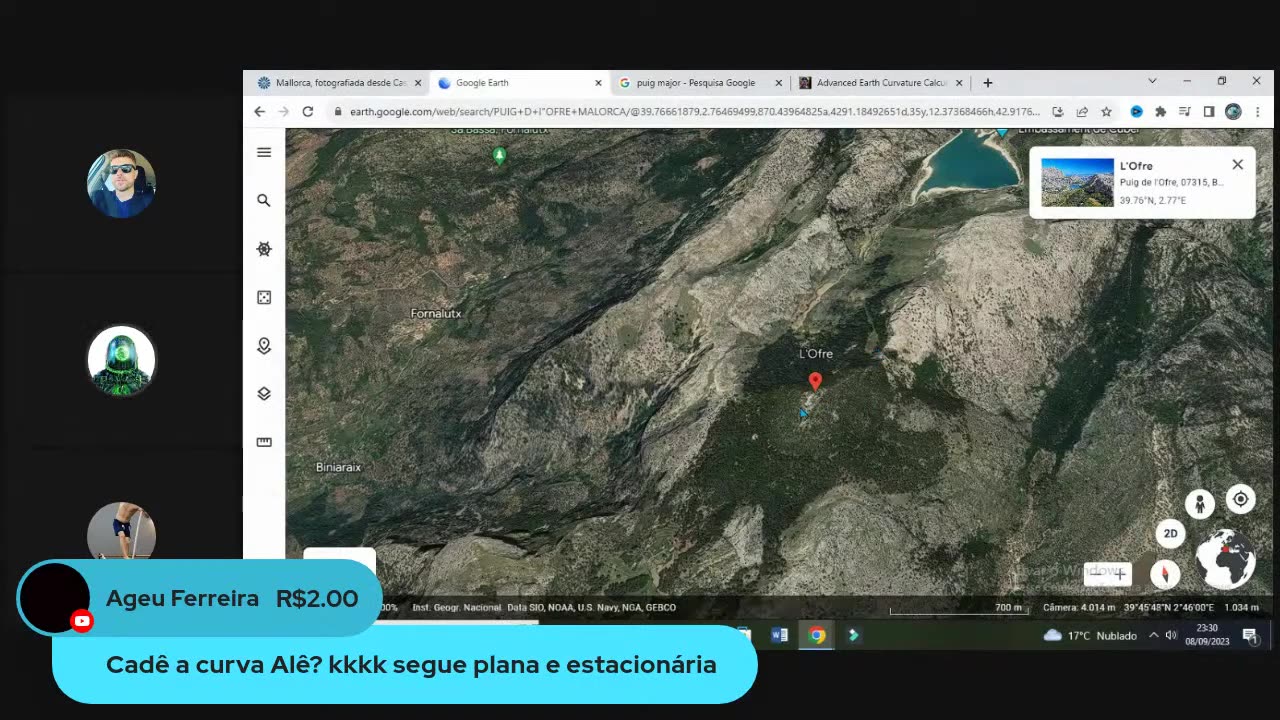Open the Chrome three-dot menu

pos(1257,112)
